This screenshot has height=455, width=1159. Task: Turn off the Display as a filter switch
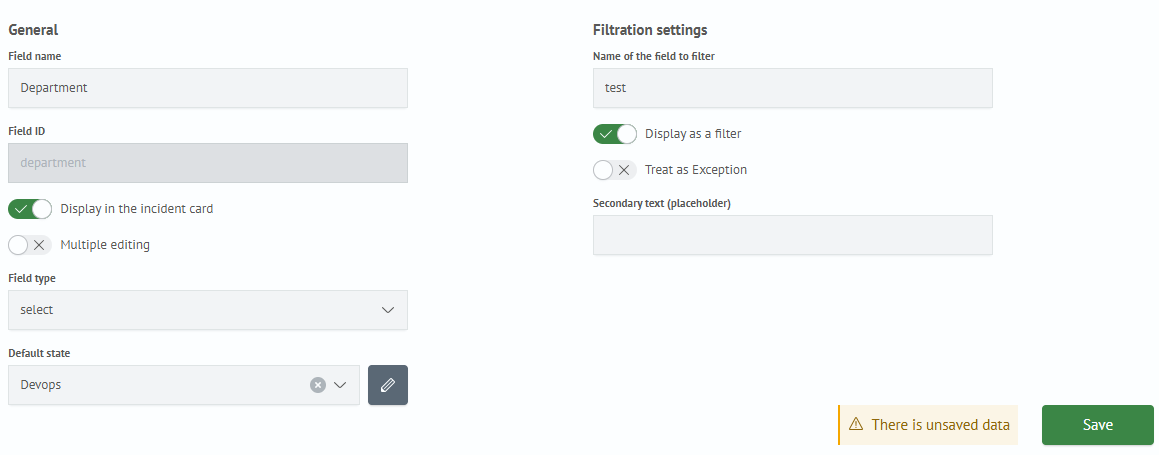615,134
